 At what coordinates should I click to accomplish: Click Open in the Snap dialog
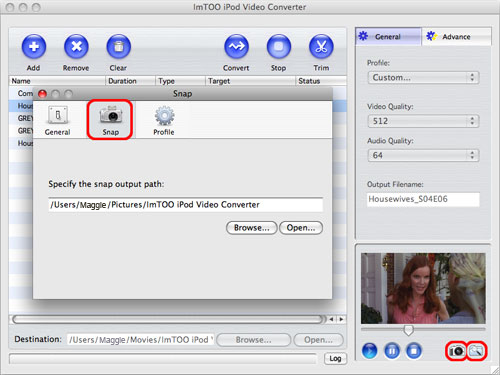click(x=301, y=228)
